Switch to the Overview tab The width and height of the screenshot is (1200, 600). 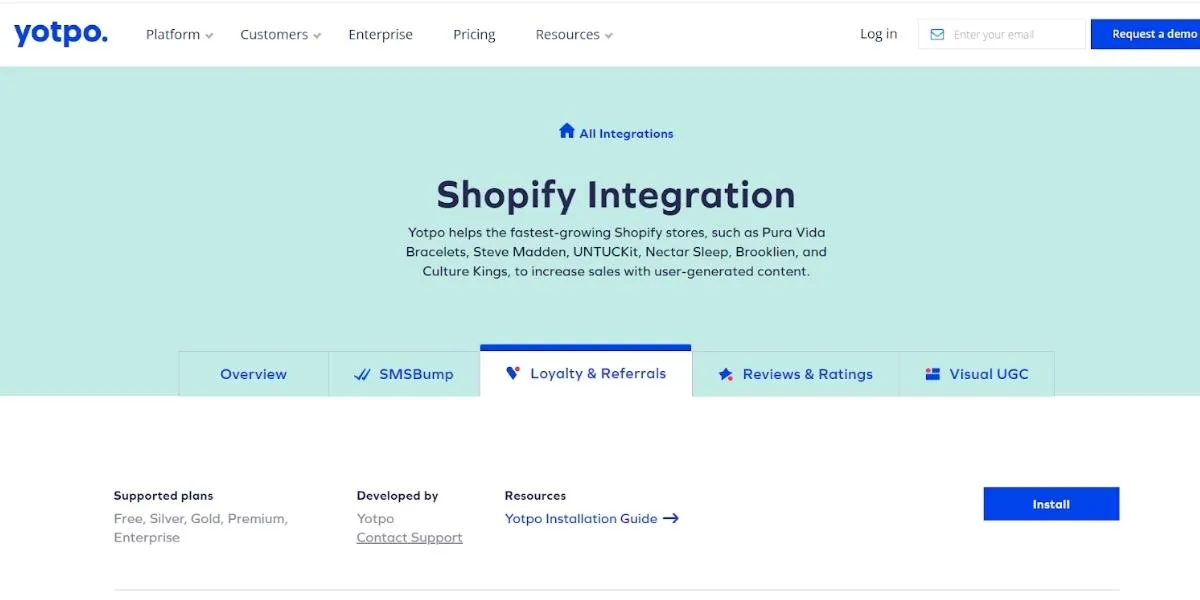(x=254, y=374)
